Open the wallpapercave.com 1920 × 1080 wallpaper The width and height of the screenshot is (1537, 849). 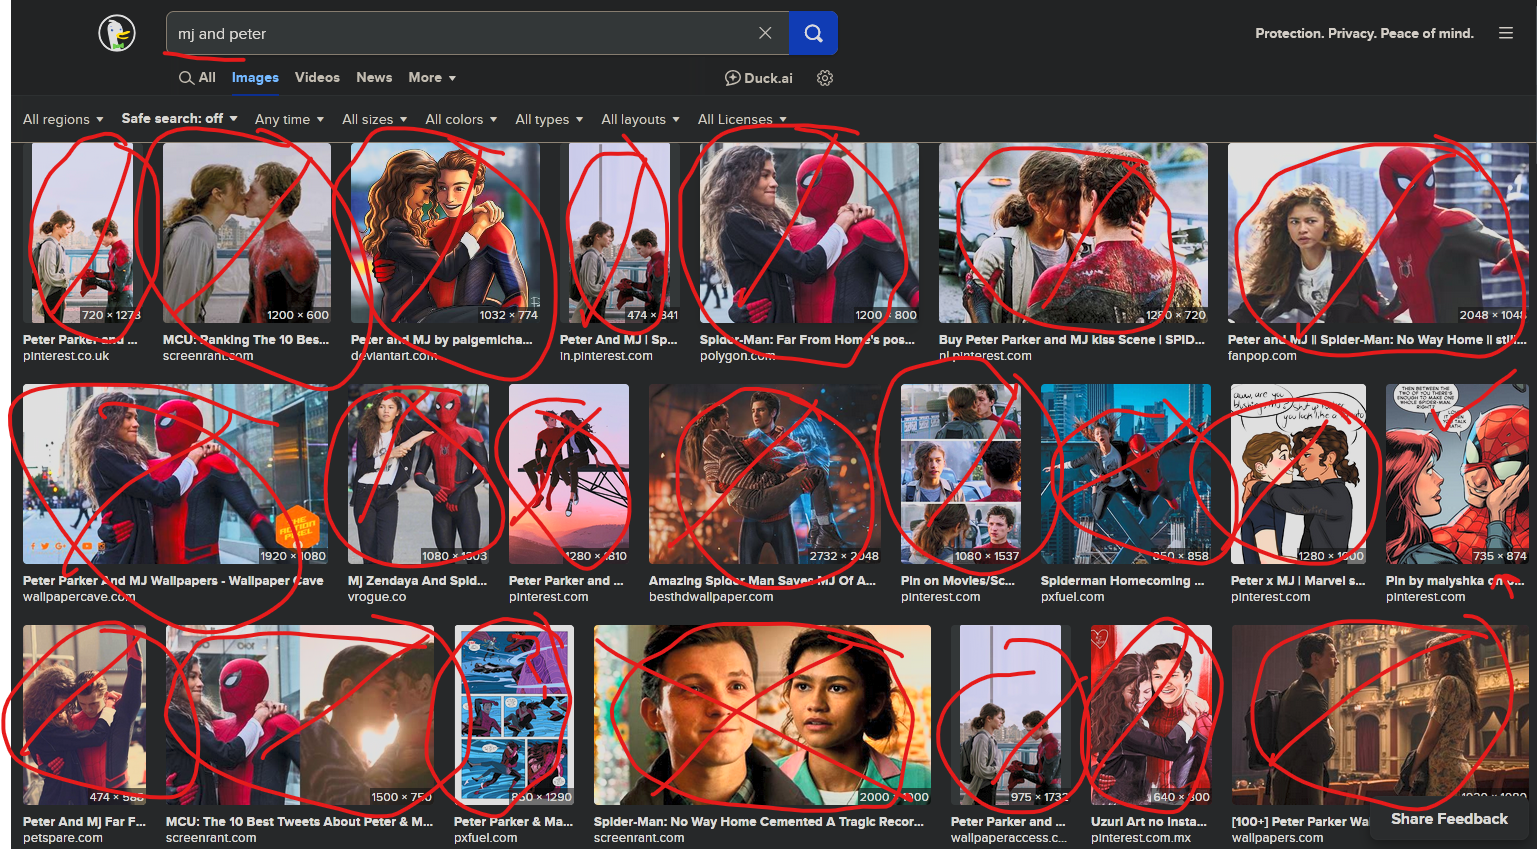pyautogui.click(x=175, y=474)
